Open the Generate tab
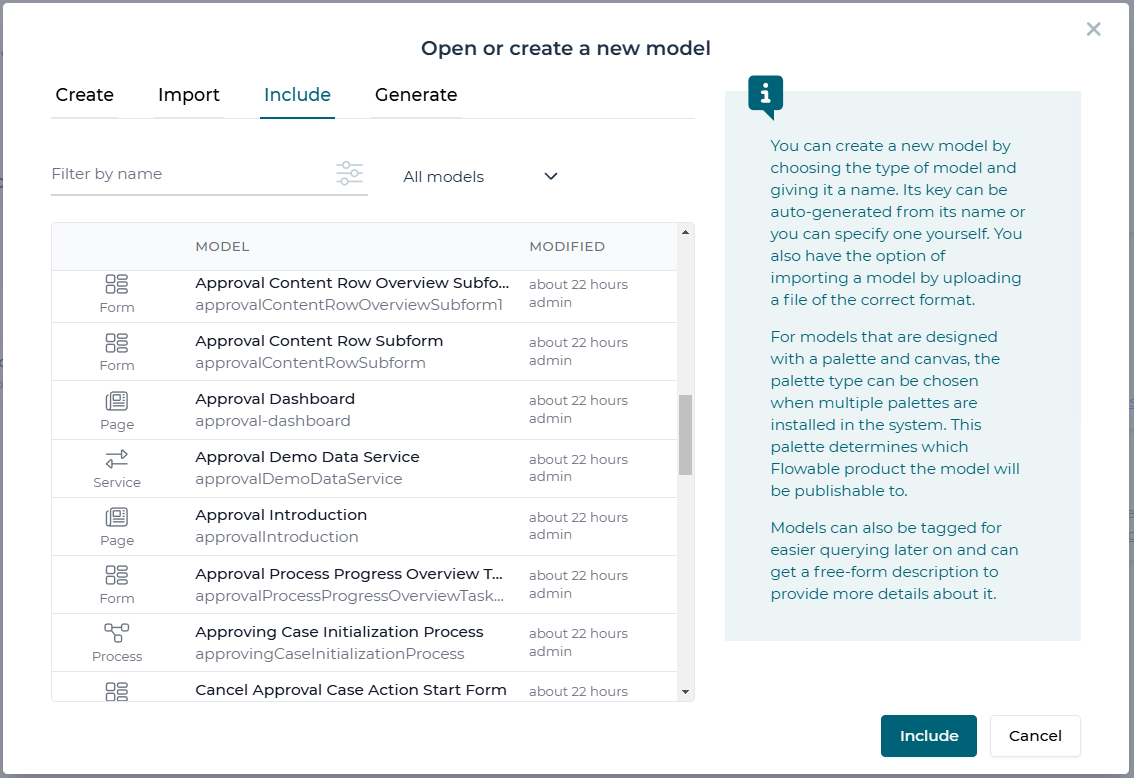1134x778 pixels. (x=416, y=95)
